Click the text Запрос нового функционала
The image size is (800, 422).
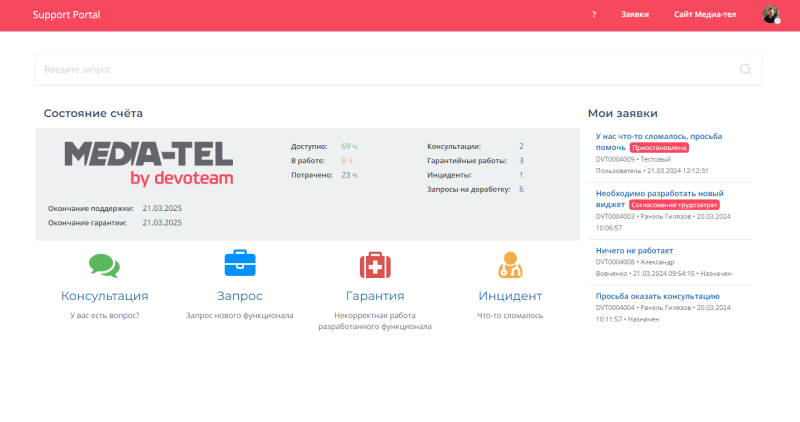[240, 315]
